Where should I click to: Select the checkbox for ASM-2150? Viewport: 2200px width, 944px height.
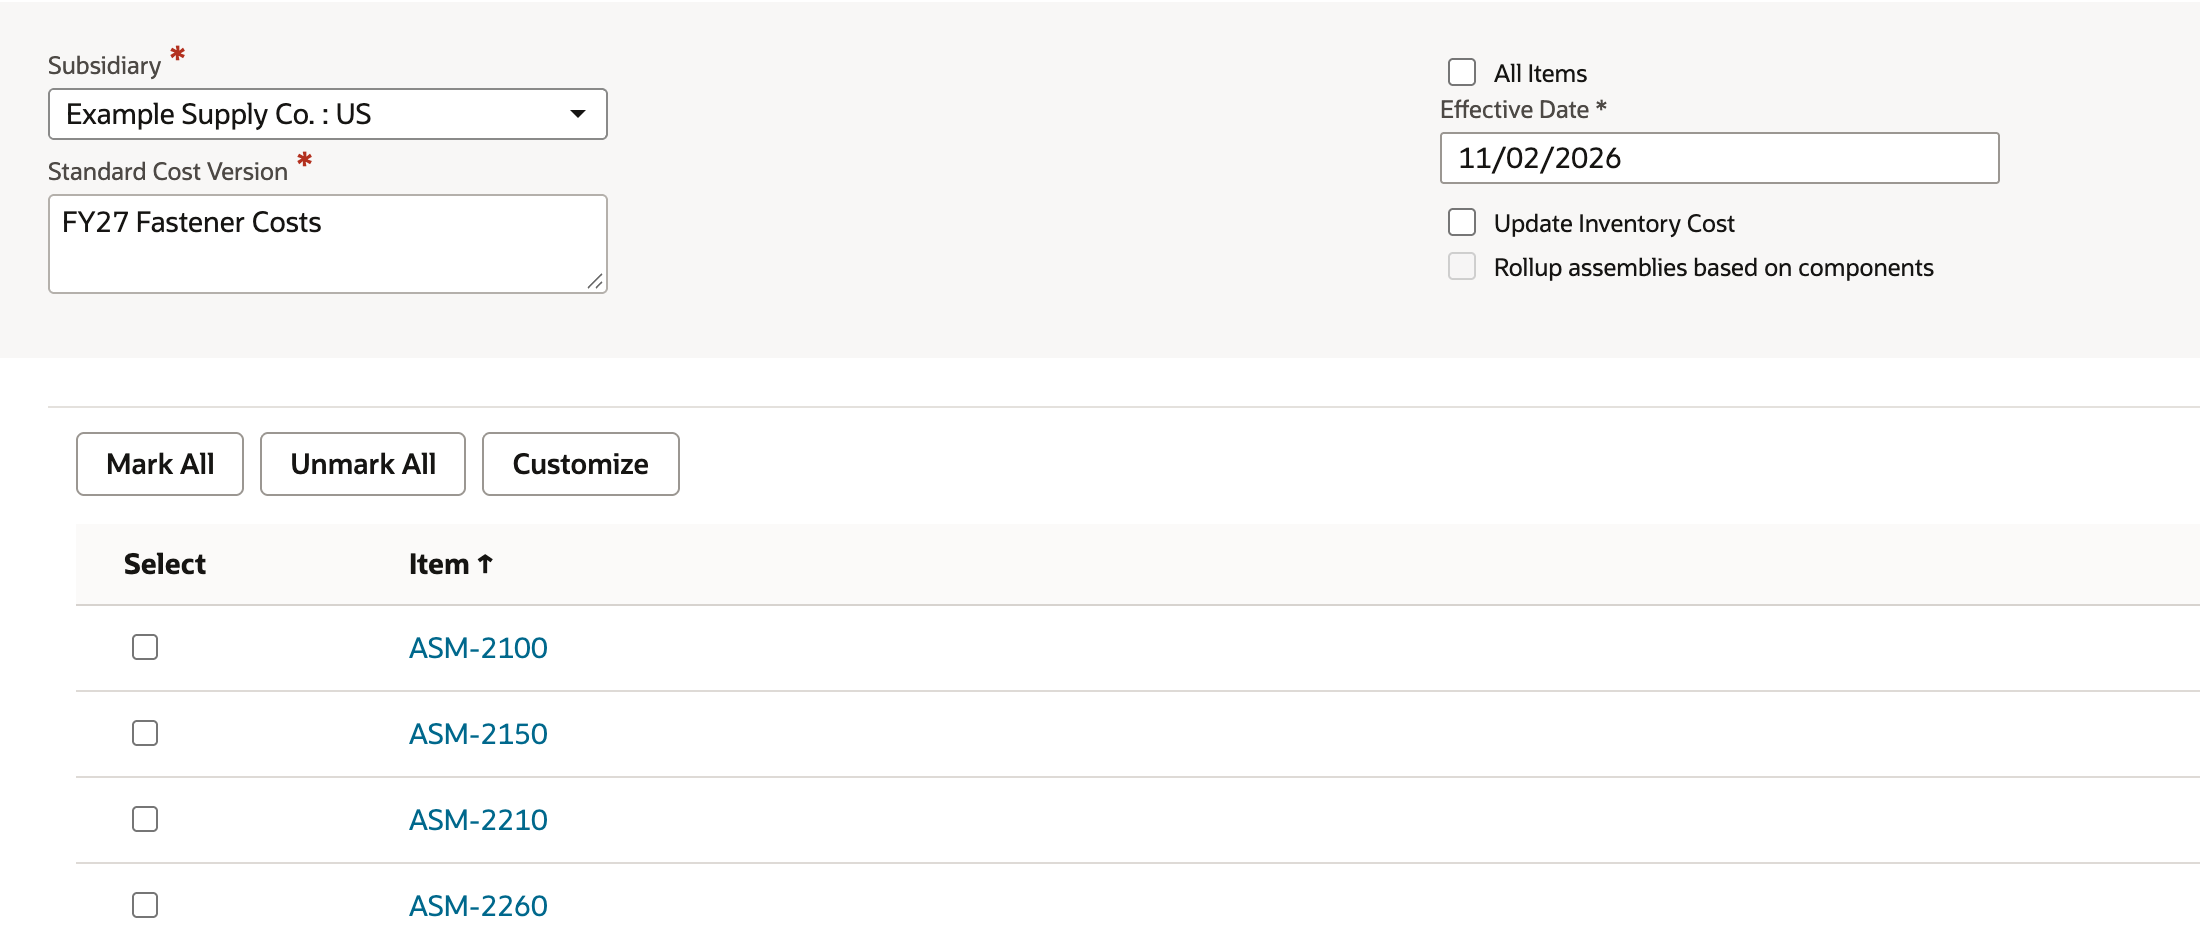click(x=145, y=733)
